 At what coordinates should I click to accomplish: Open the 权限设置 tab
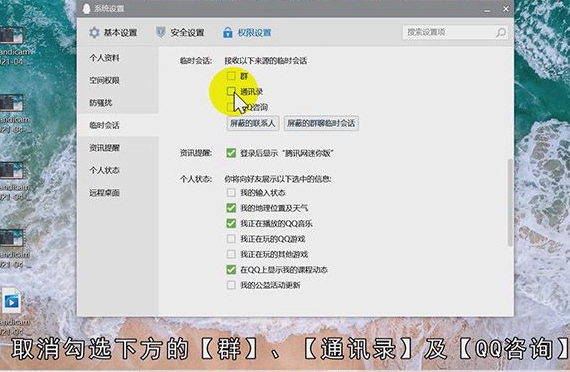click(247, 33)
